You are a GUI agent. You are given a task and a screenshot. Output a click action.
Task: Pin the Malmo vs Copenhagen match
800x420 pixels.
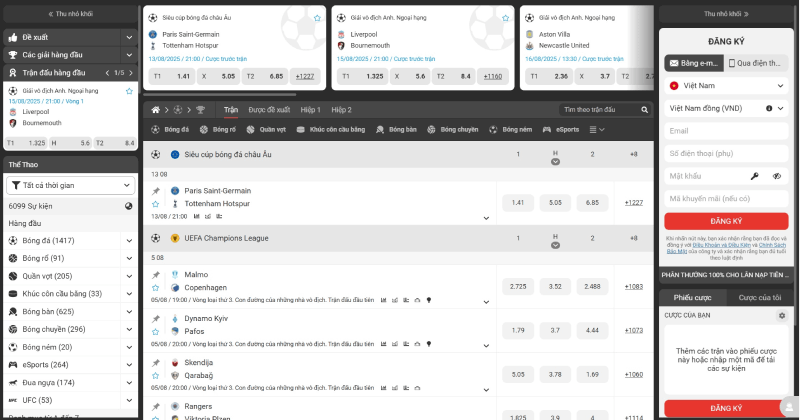(156, 275)
